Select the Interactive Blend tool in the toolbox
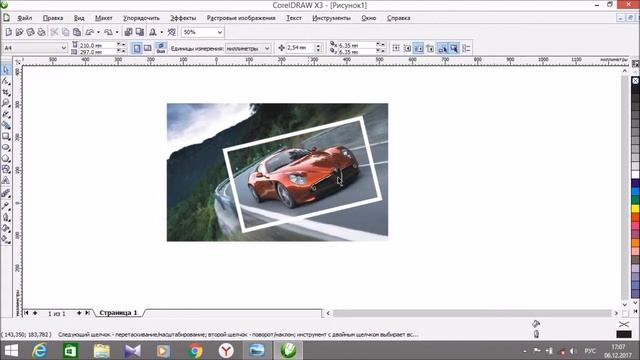Viewport: 640px width, 360px height. pos(6,194)
